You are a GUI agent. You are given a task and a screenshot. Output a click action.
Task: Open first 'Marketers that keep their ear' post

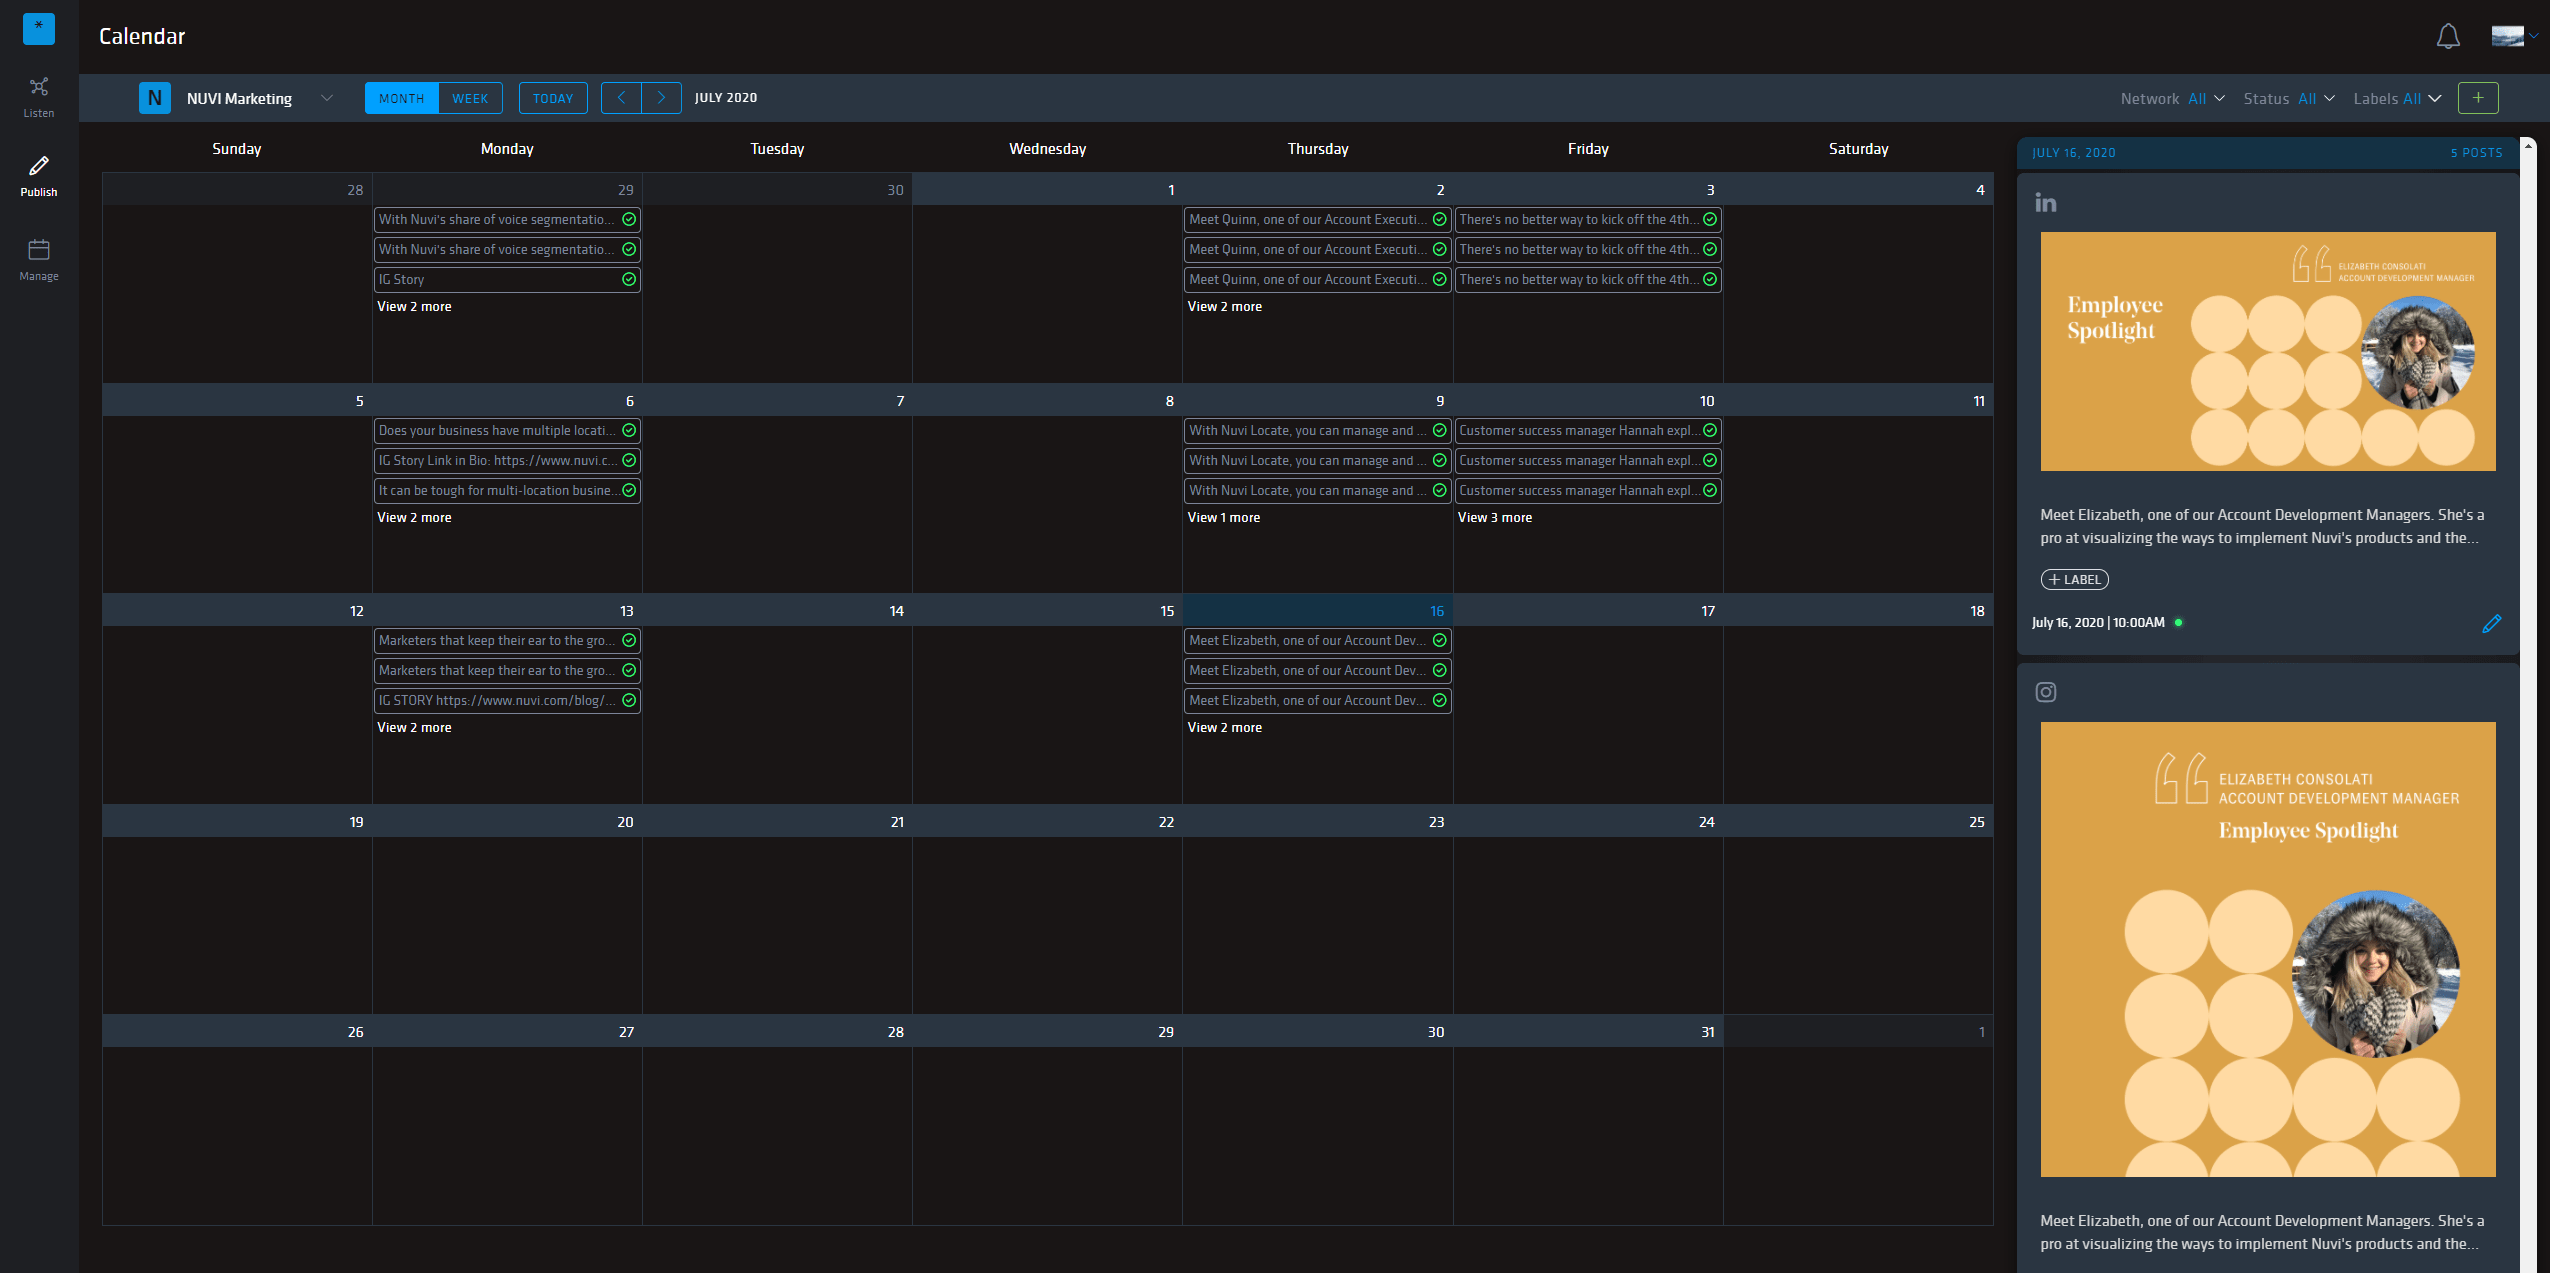point(507,641)
